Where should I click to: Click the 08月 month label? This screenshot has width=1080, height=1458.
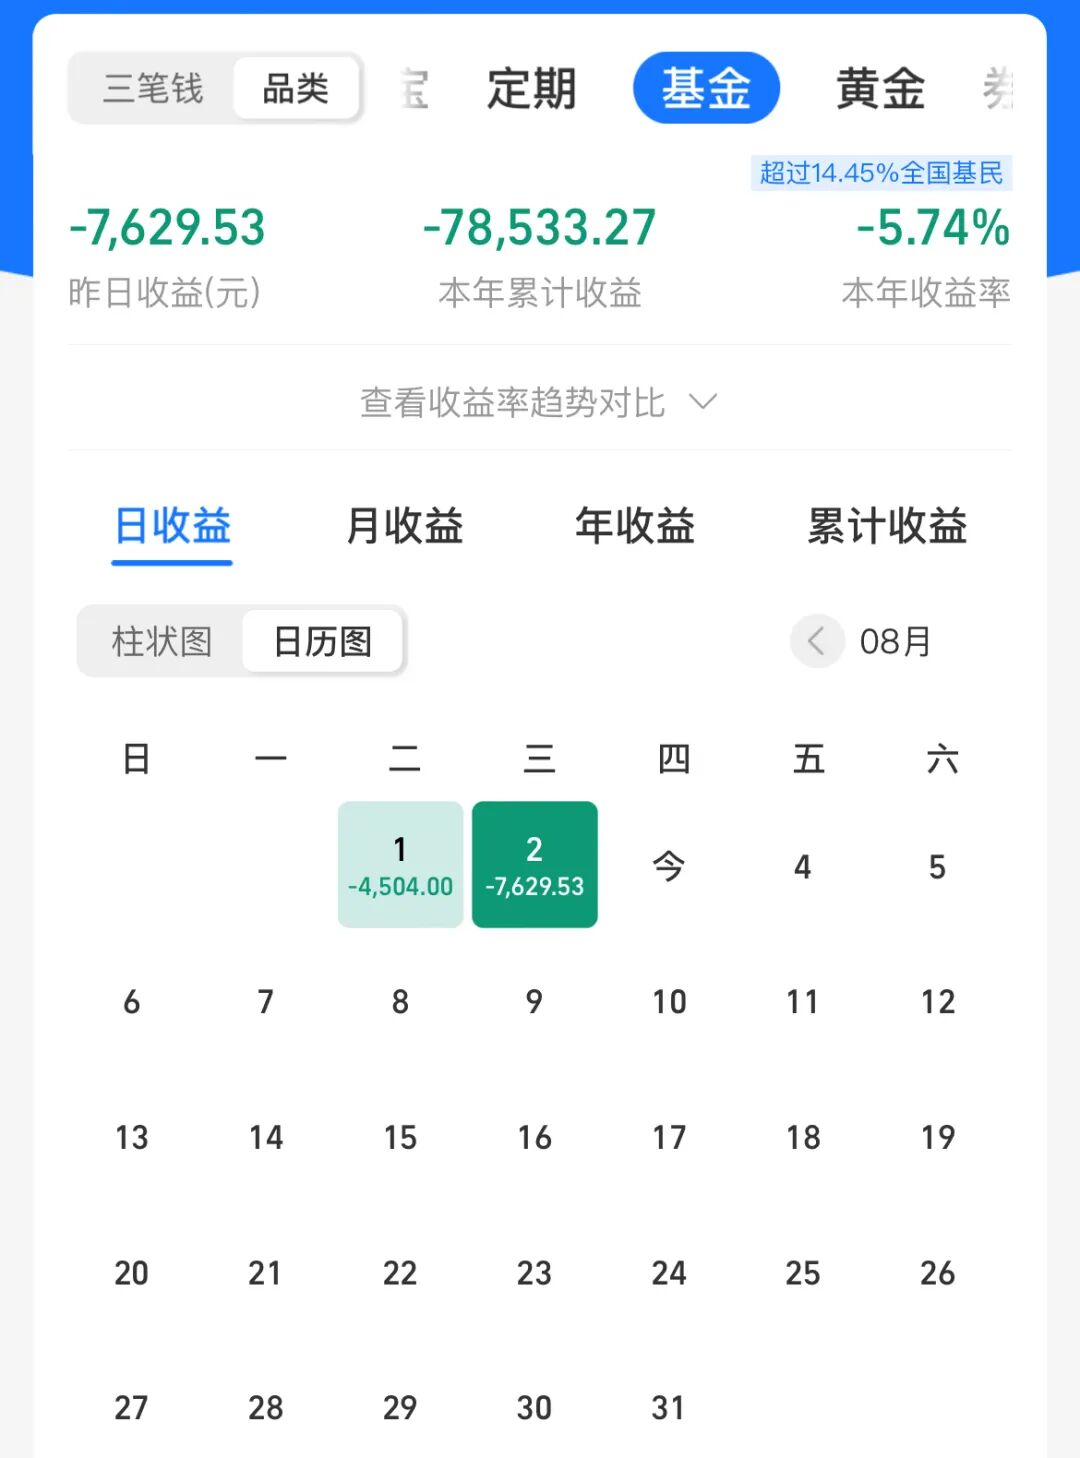click(x=895, y=641)
